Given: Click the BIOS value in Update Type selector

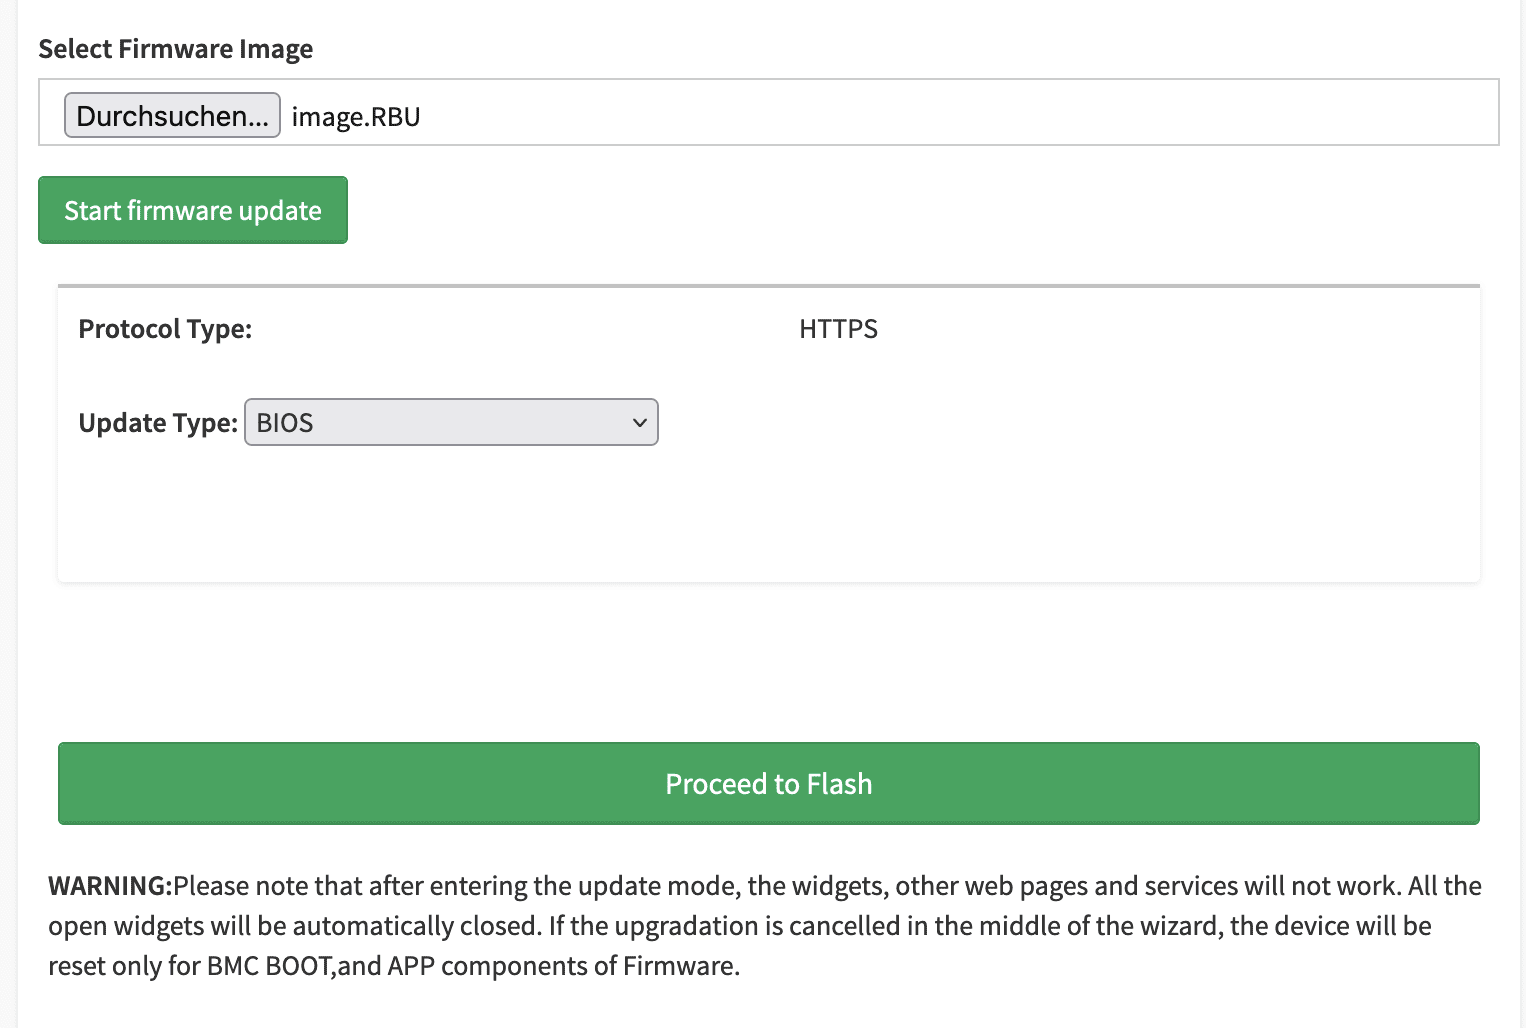Looking at the screenshot, I should [x=285, y=423].
